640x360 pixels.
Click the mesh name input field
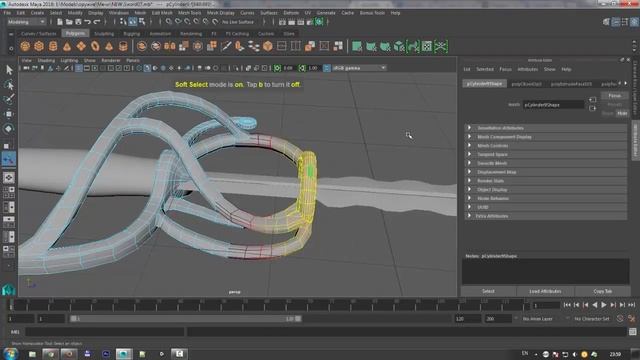553,105
